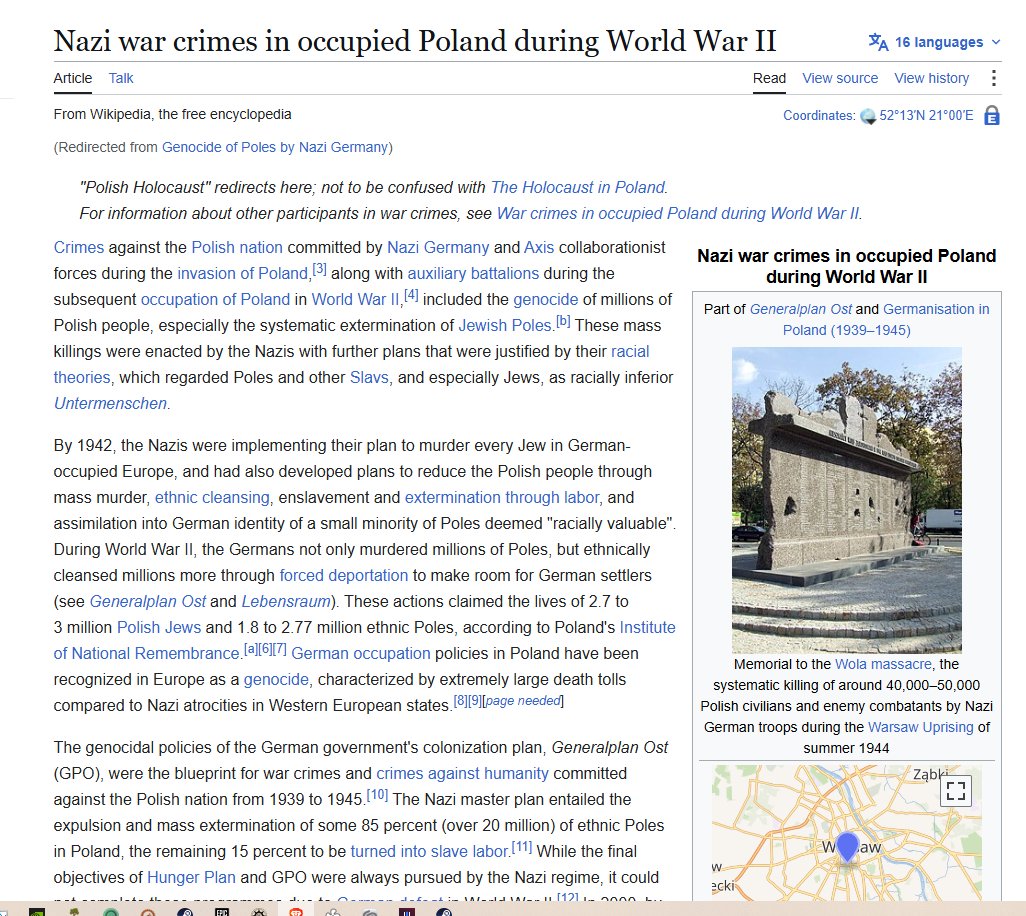This screenshot has width=1026, height=916.
Task: Jump to footnote reference [3]
Action: coord(319,269)
